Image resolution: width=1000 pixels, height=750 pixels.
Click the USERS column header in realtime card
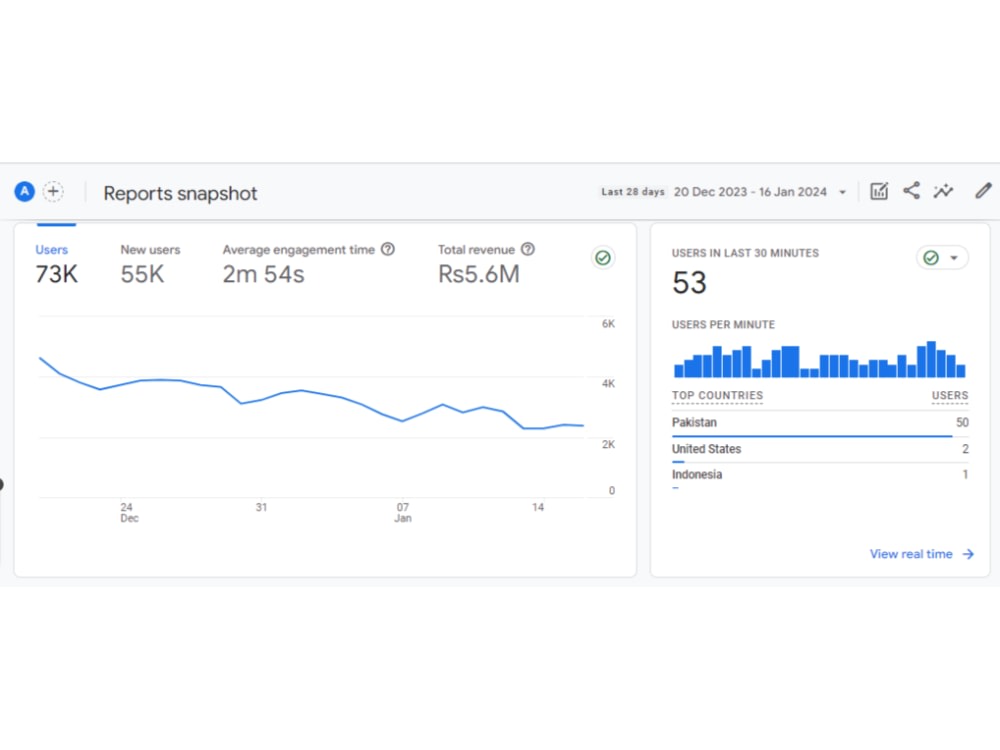950,395
